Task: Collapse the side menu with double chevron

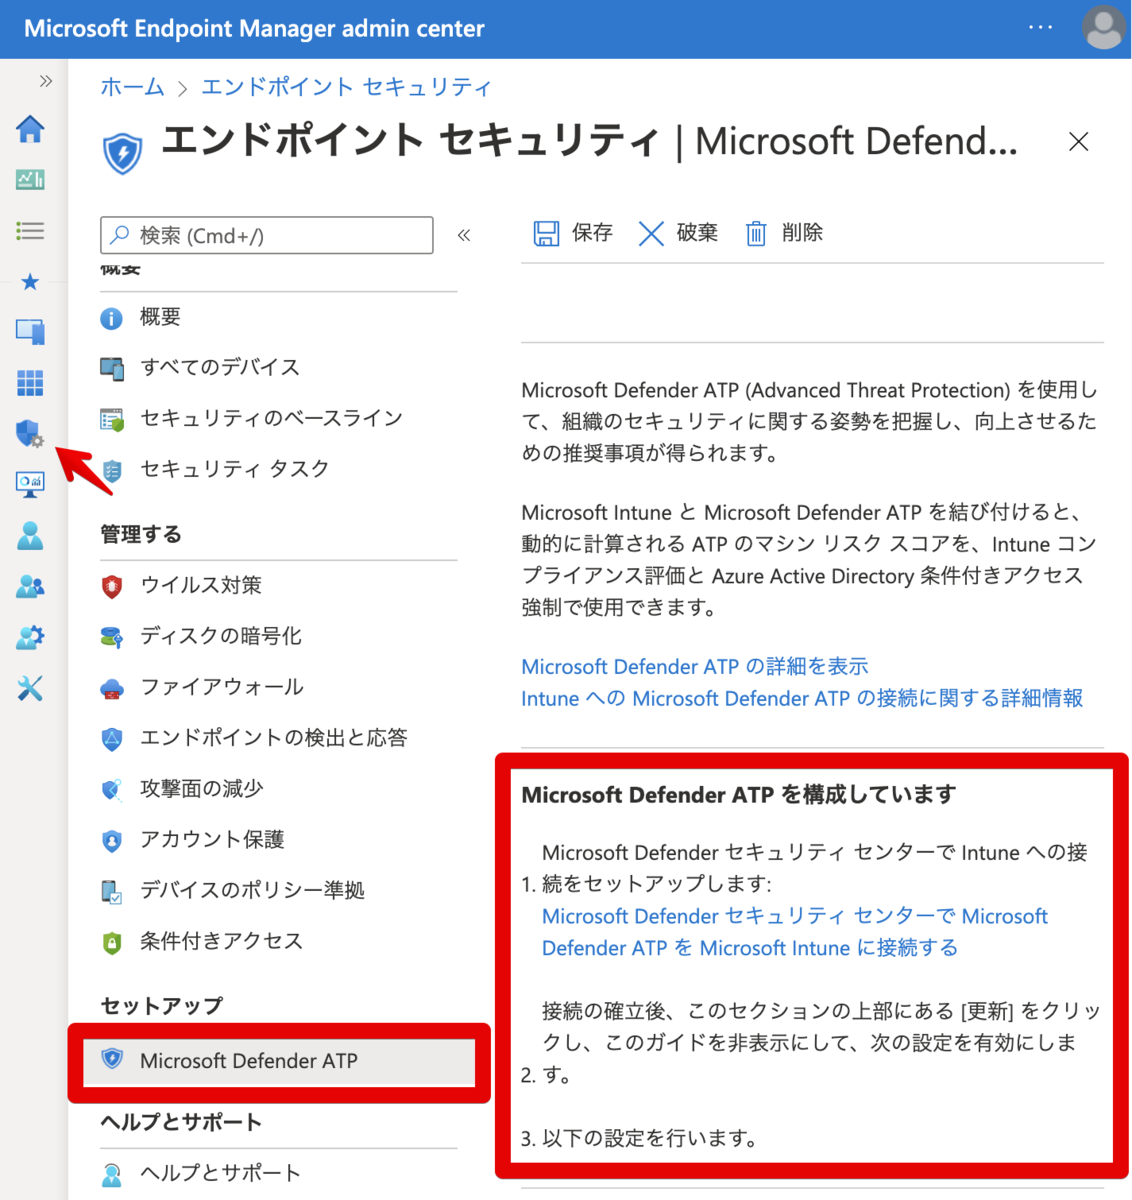Action: 464,235
